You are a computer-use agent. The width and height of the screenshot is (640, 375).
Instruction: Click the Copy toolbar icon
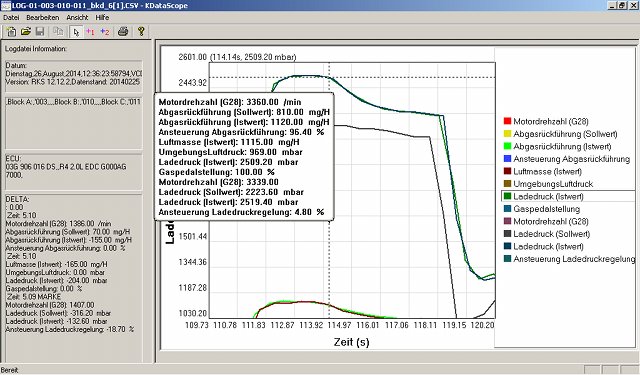(x=58, y=31)
